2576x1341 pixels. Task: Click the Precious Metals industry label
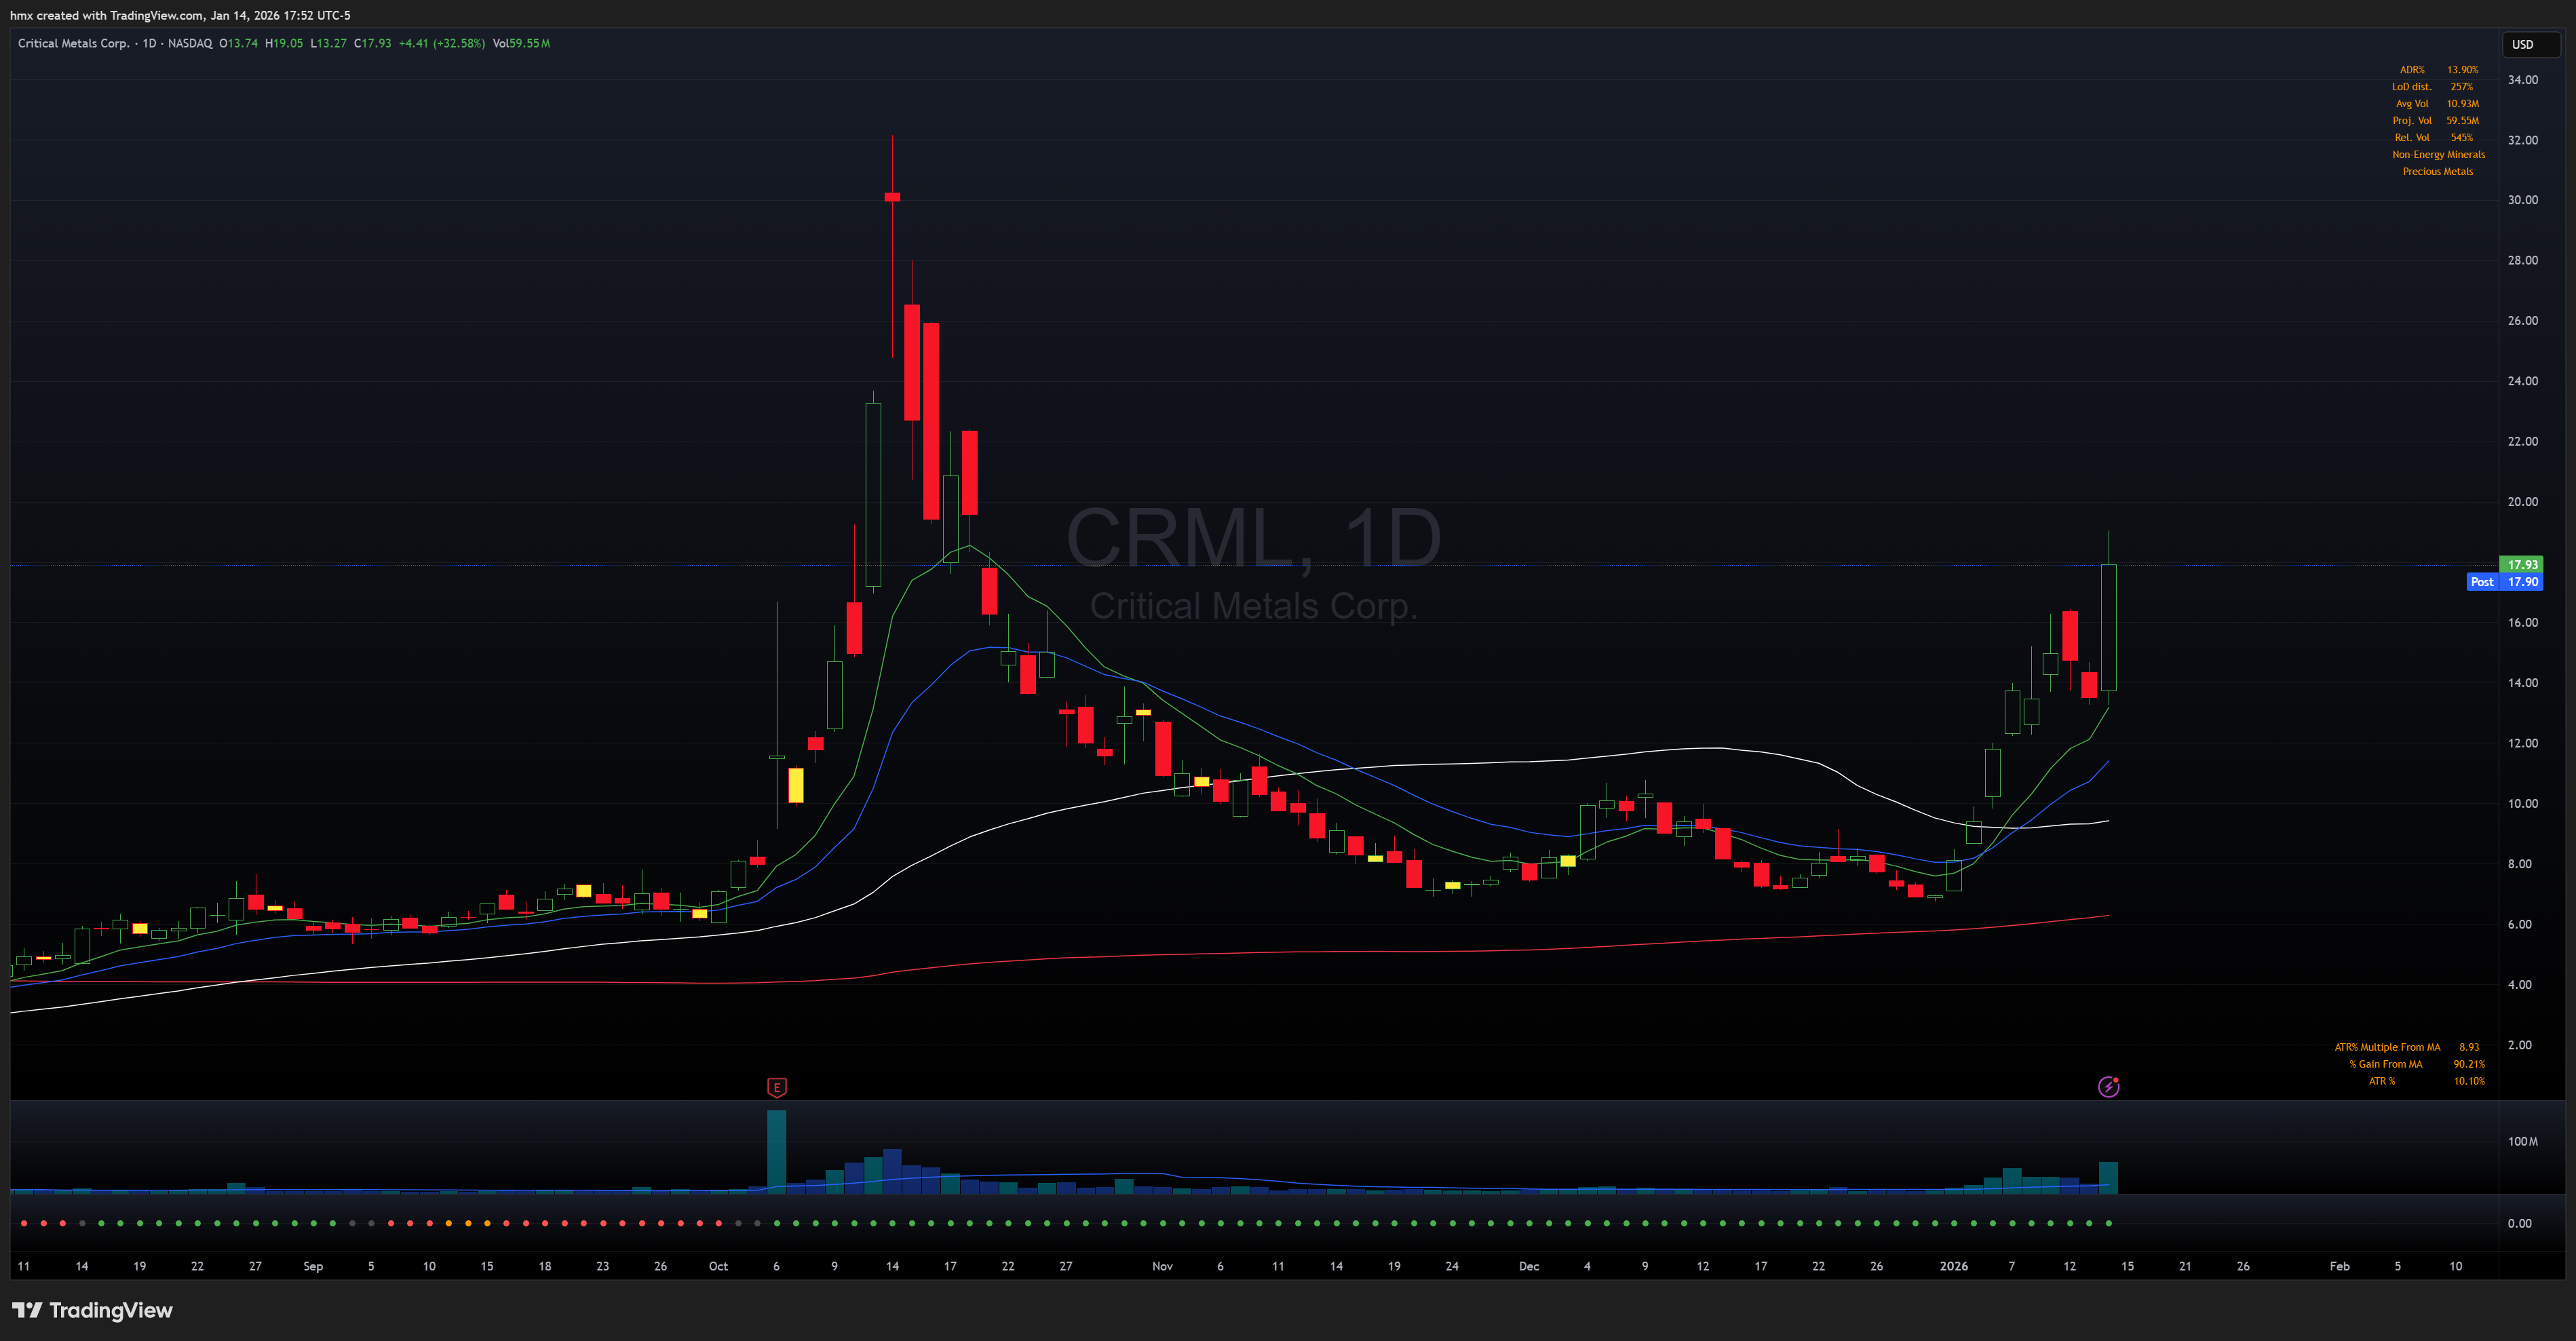click(x=2437, y=171)
